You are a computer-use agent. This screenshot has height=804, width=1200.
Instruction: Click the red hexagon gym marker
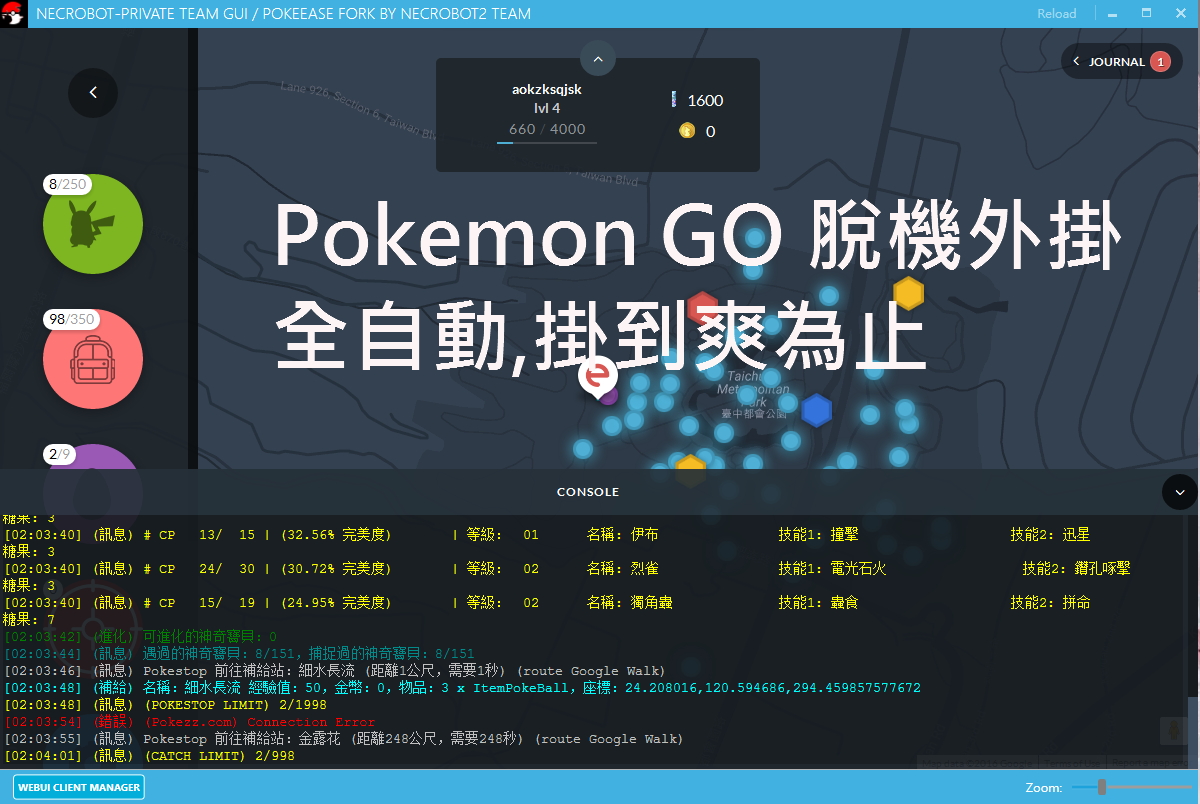tap(703, 309)
